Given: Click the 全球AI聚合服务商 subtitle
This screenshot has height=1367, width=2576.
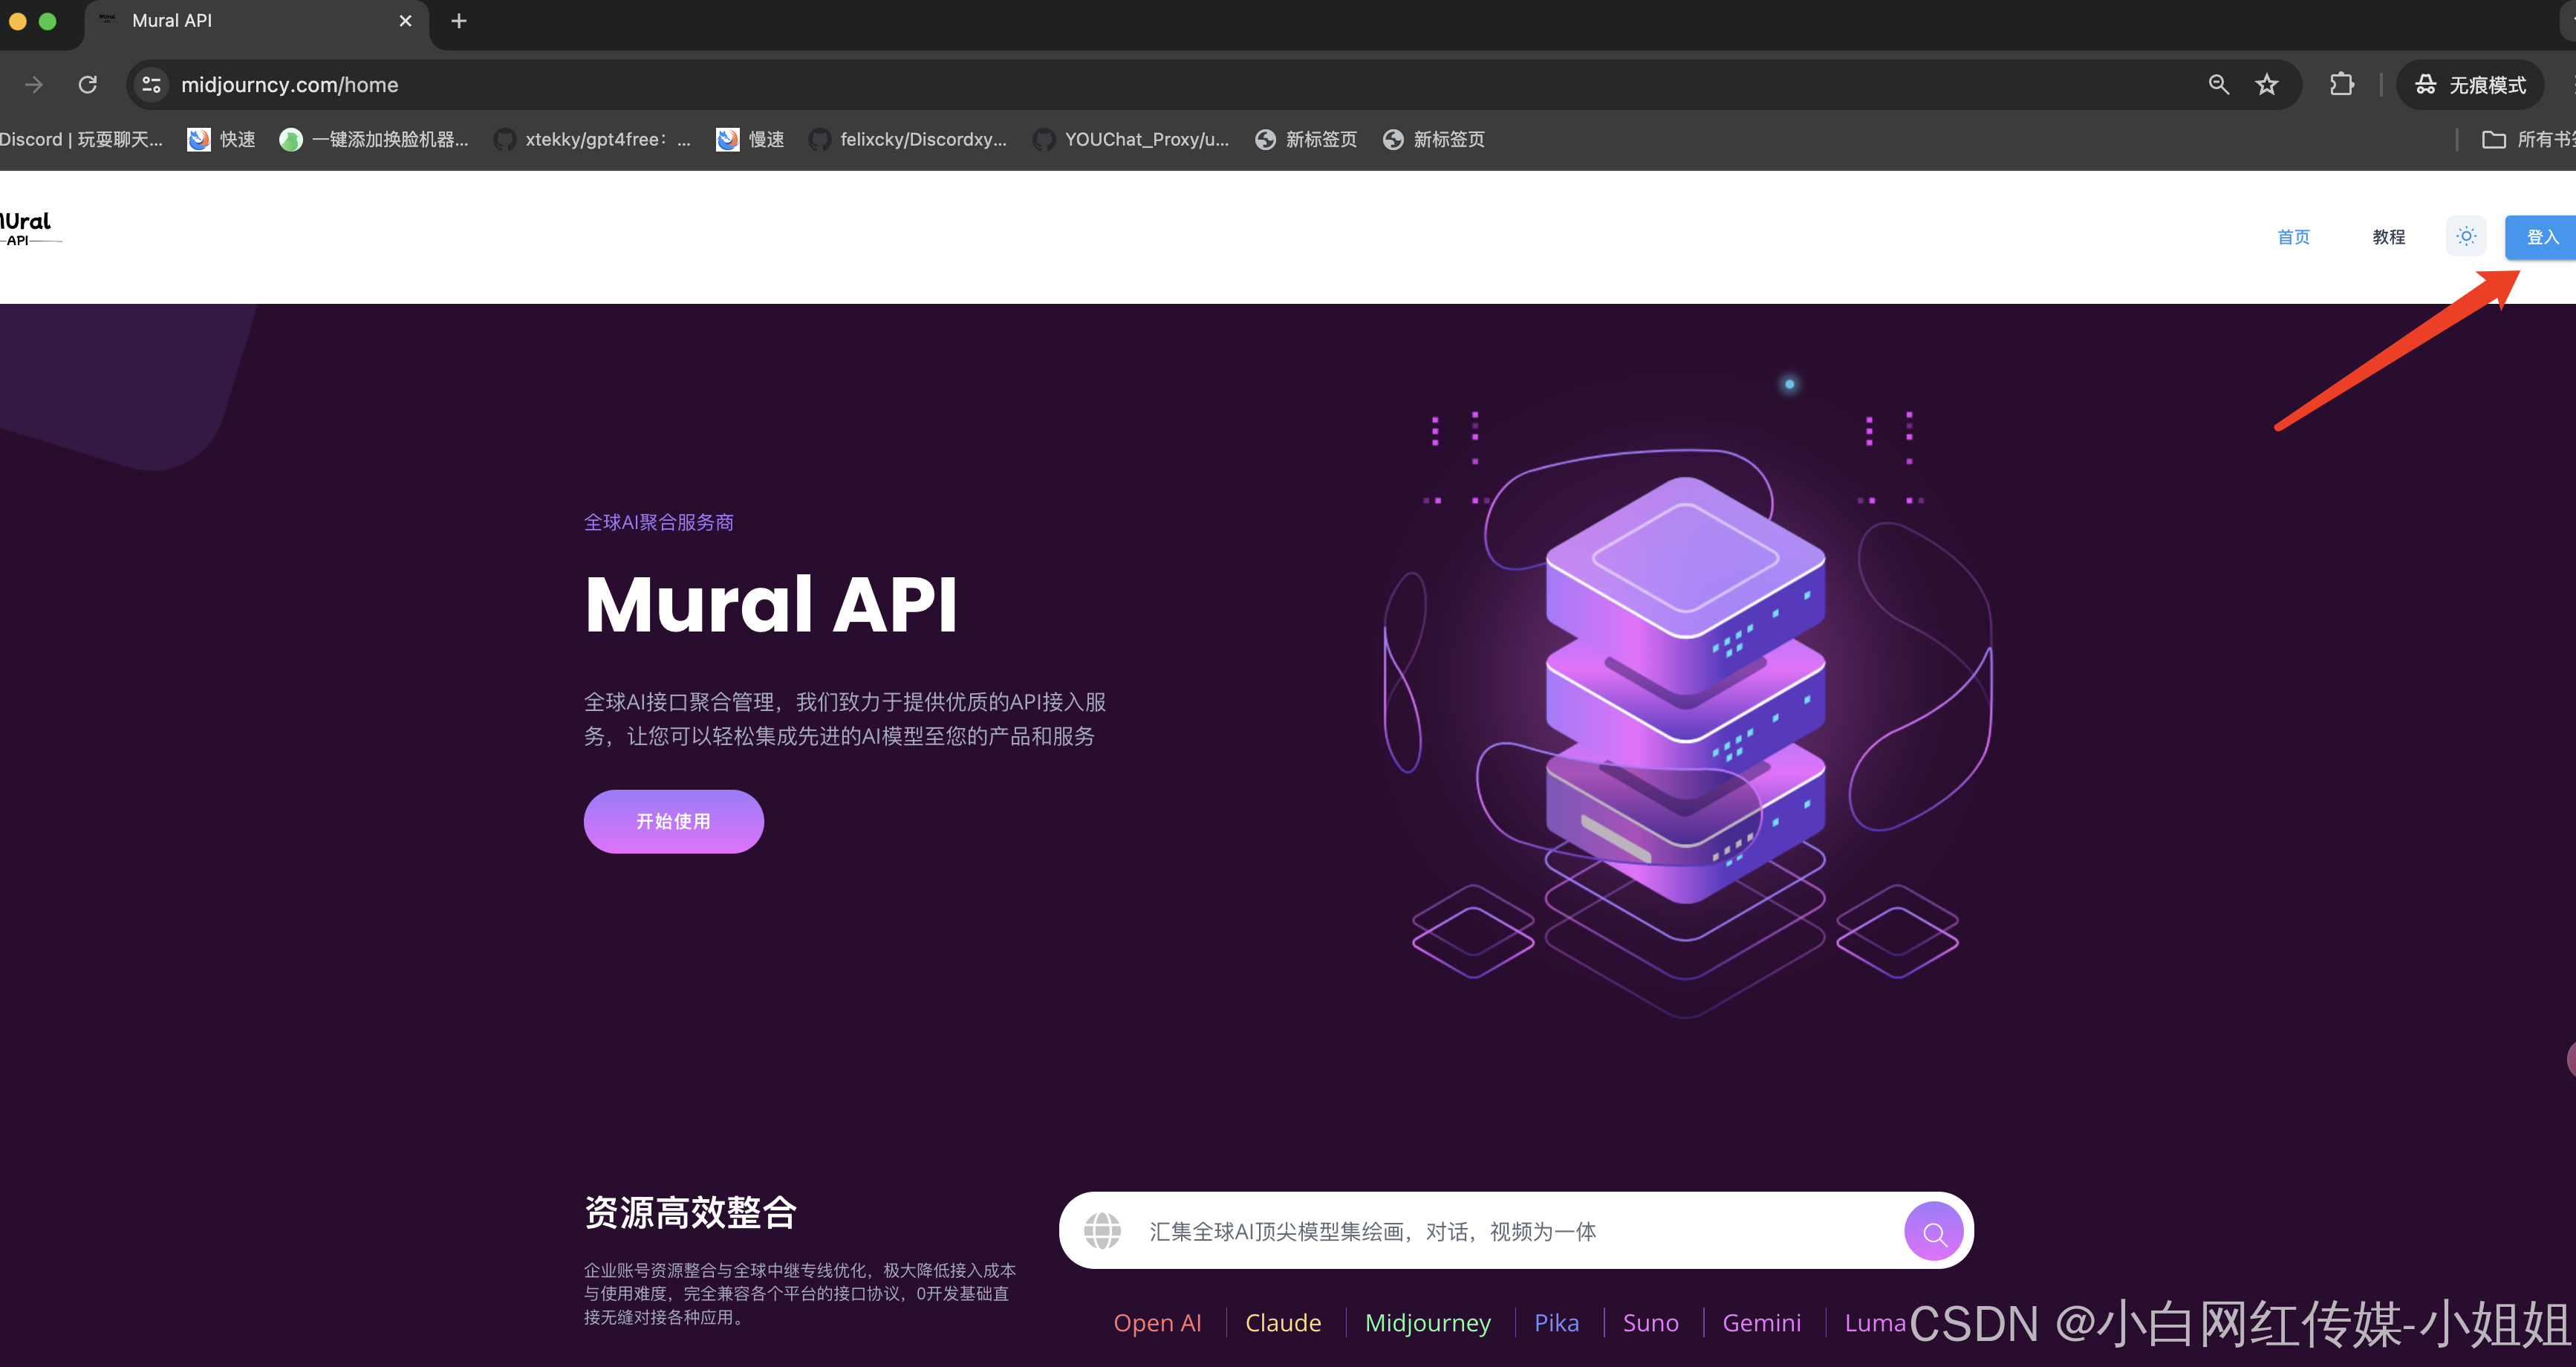Looking at the screenshot, I should 659,522.
